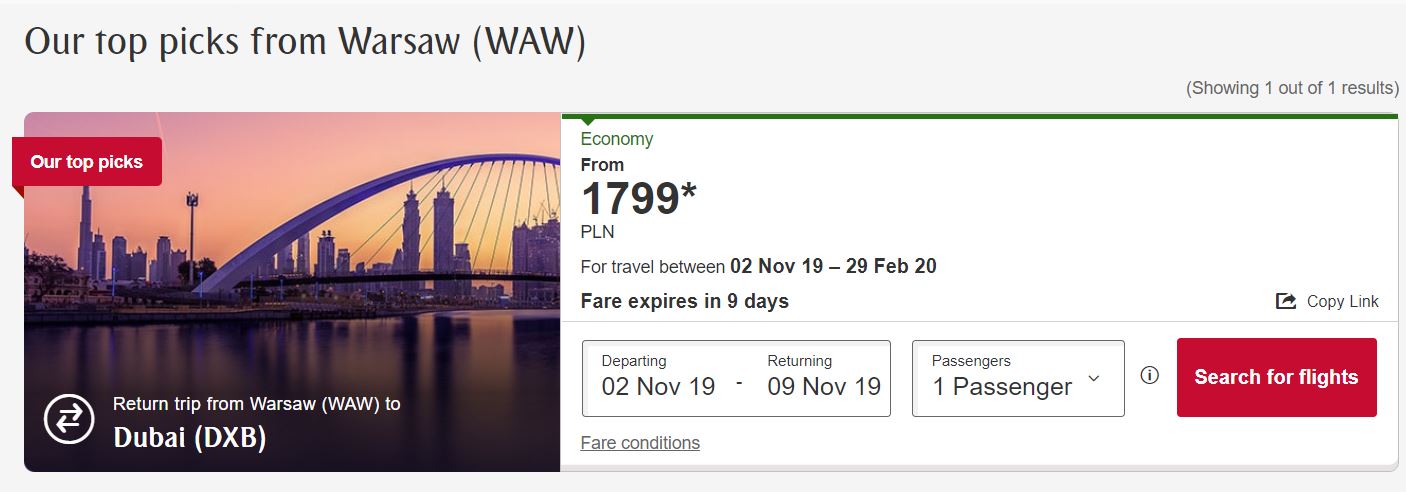The height and width of the screenshot is (492, 1406).
Task: Select the Returning date 09 Nov 19
Action: (x=824, y=386)
